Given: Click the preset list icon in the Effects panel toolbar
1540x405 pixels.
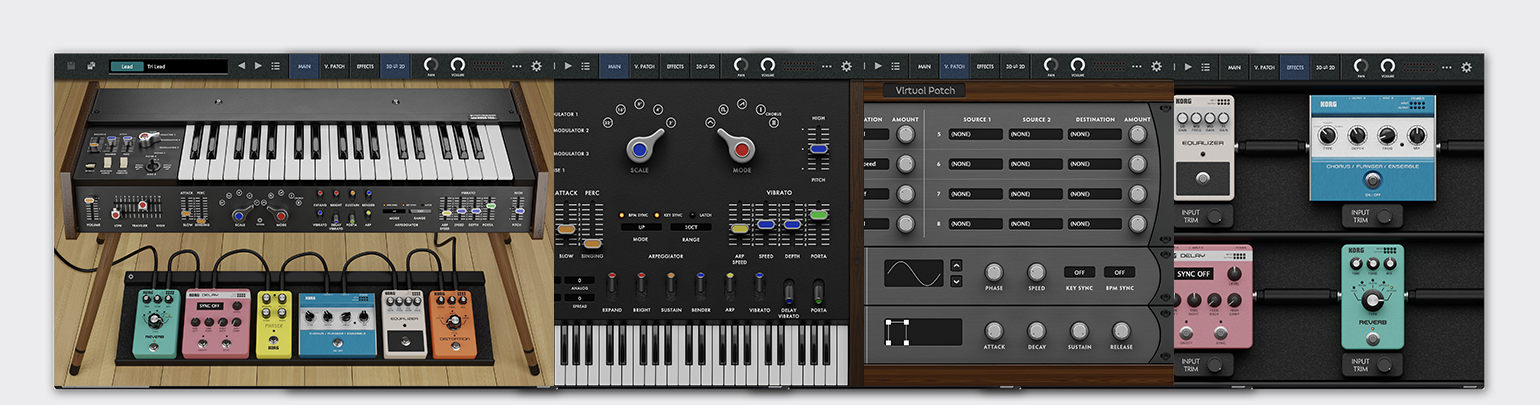Looking at the screenshot, I should pos(1206,66).
